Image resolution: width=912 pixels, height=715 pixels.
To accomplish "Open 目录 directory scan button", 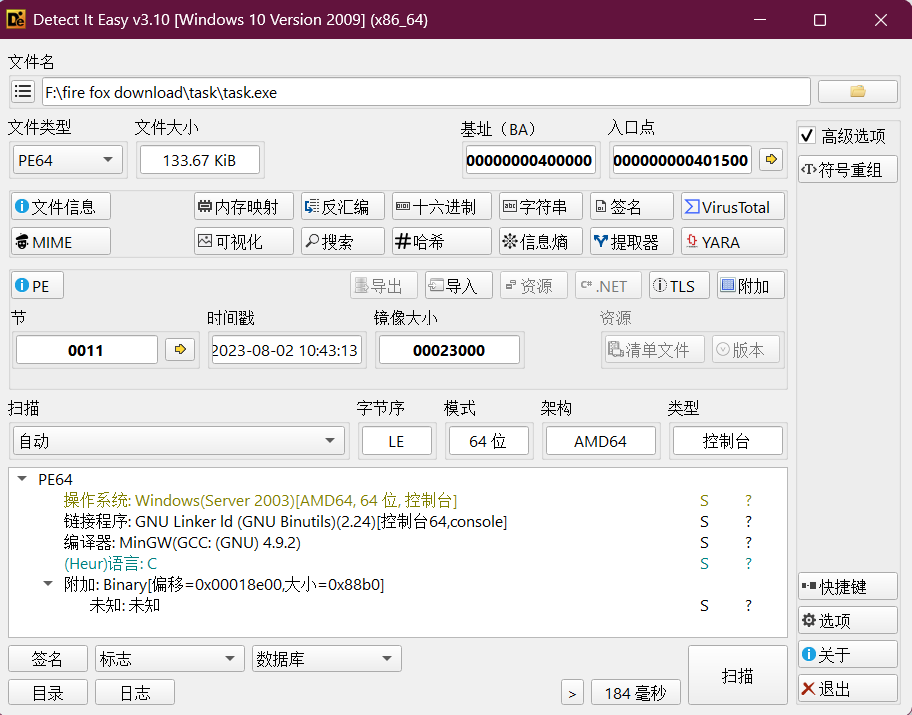I will 48,692.
